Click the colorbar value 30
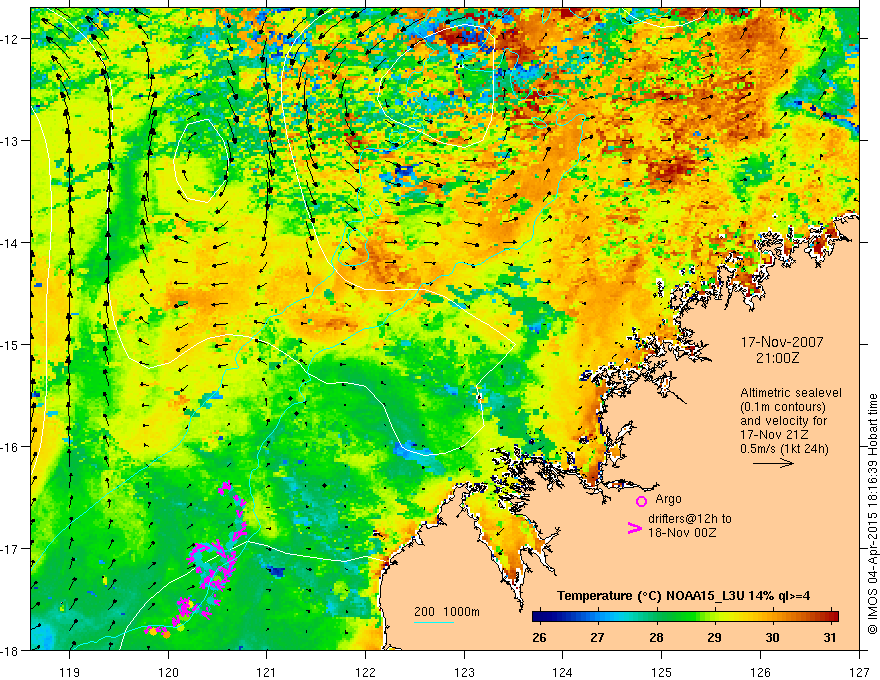This screenshot has width=880, height=680. pyautogui.click(x=772, y=637)
